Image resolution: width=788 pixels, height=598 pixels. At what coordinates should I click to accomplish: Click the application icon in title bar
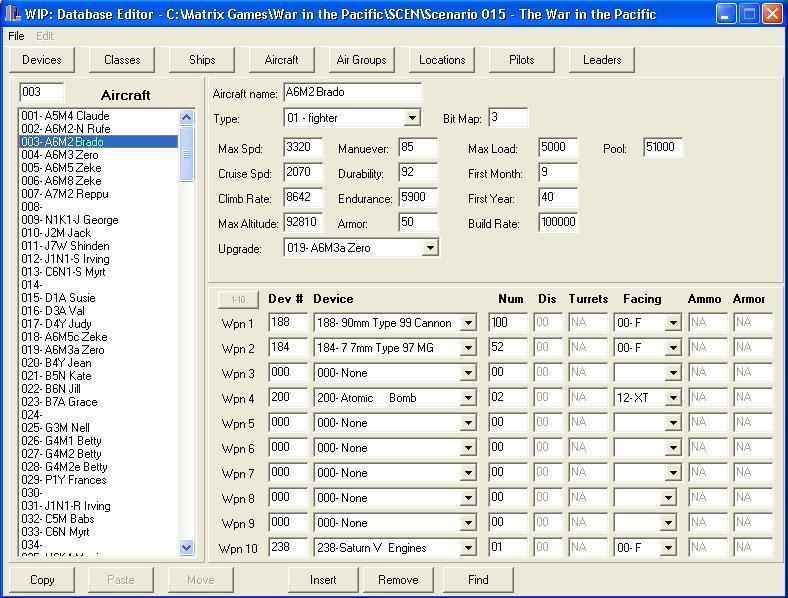coord(13,14)
